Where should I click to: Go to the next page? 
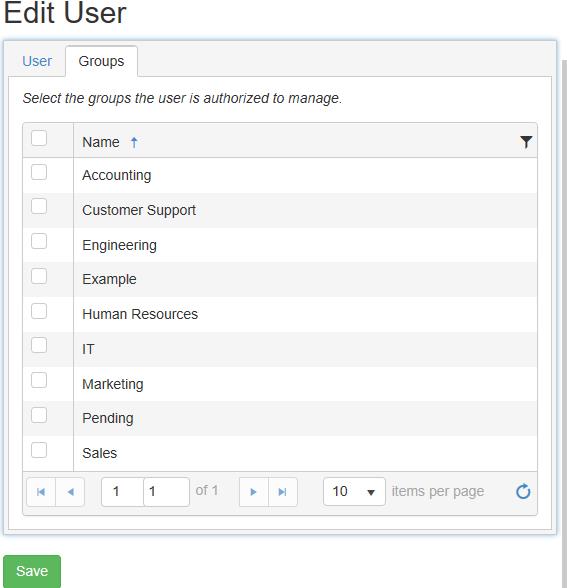[254, 492]
